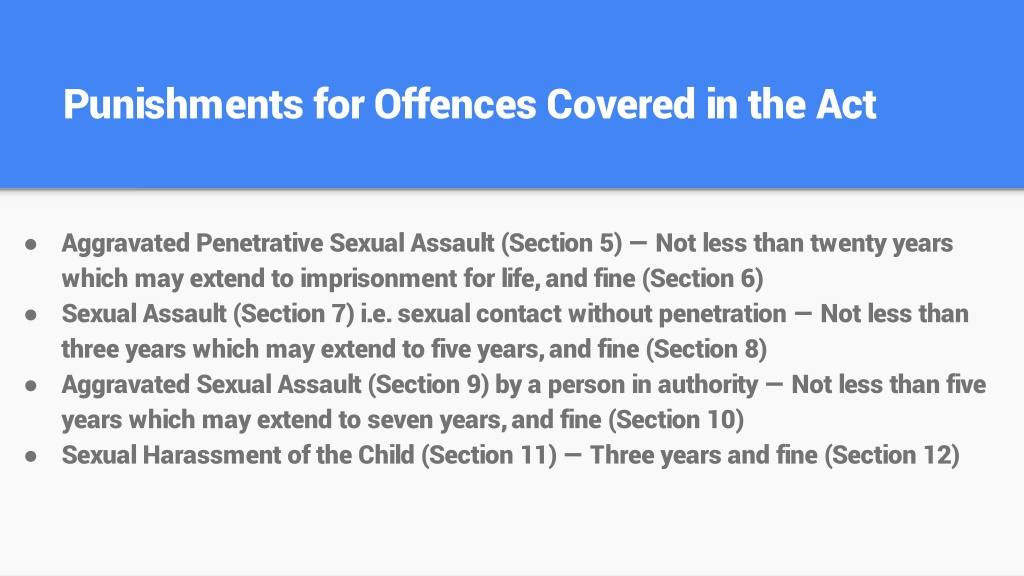Click 'Sexual Harassment of the Child' text
This screenshot has height=576, width=1024.
pos(238,455)
